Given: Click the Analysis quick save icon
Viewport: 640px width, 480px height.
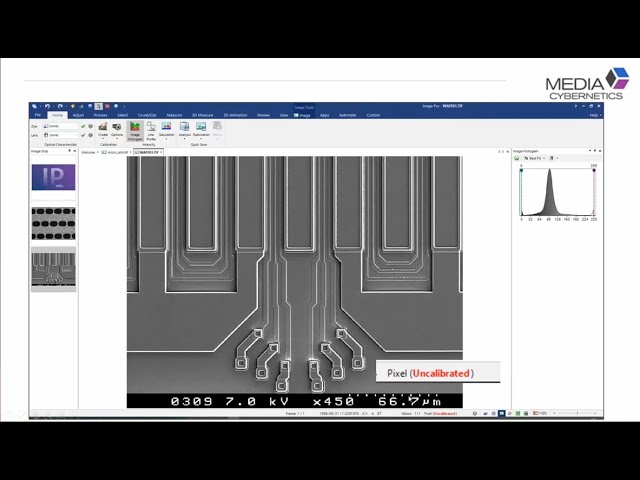Looking at the screenshot, I should 185,130.
